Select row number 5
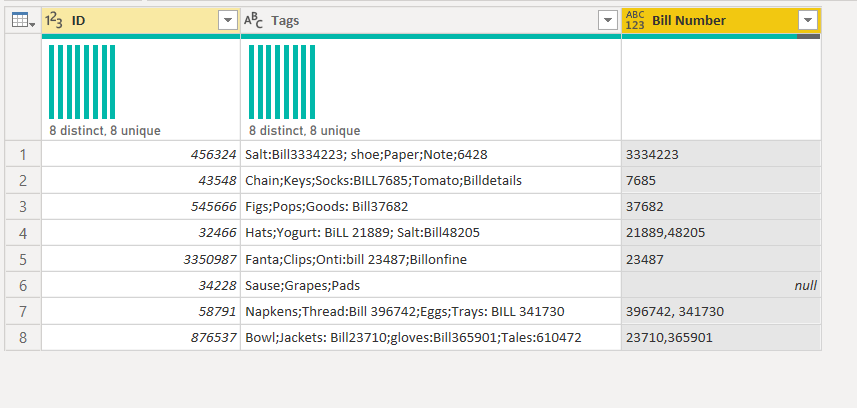 (23, 259)
